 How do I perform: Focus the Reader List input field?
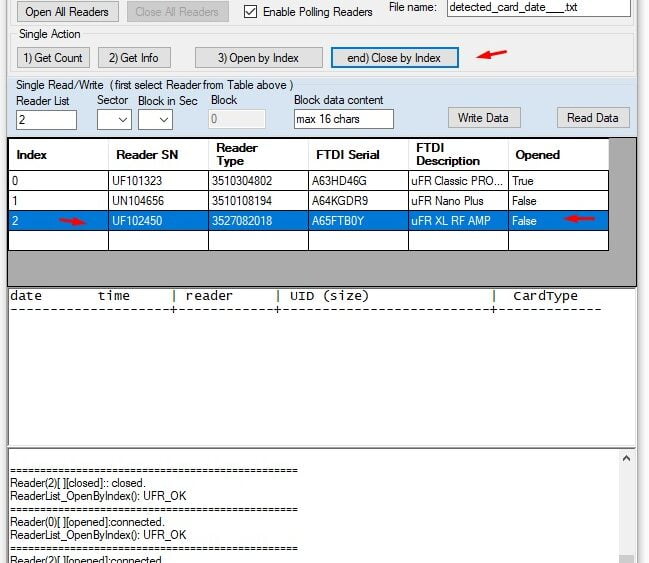[x=46, y=120]
